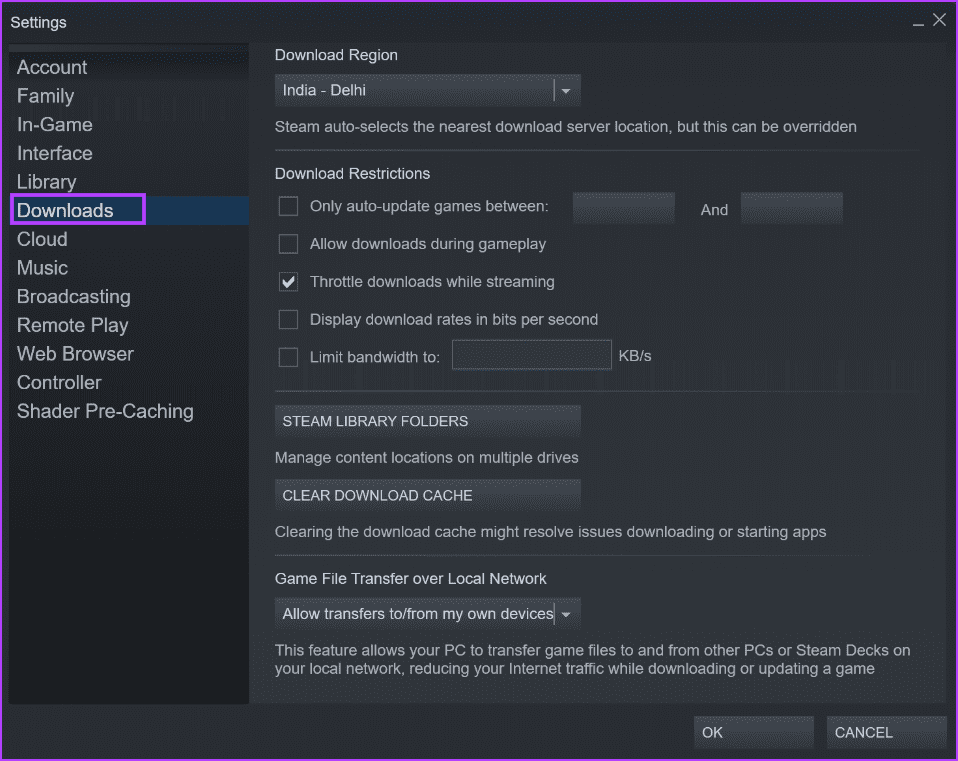Click the arrow on Allow transfers dropdown

[566, 614]
